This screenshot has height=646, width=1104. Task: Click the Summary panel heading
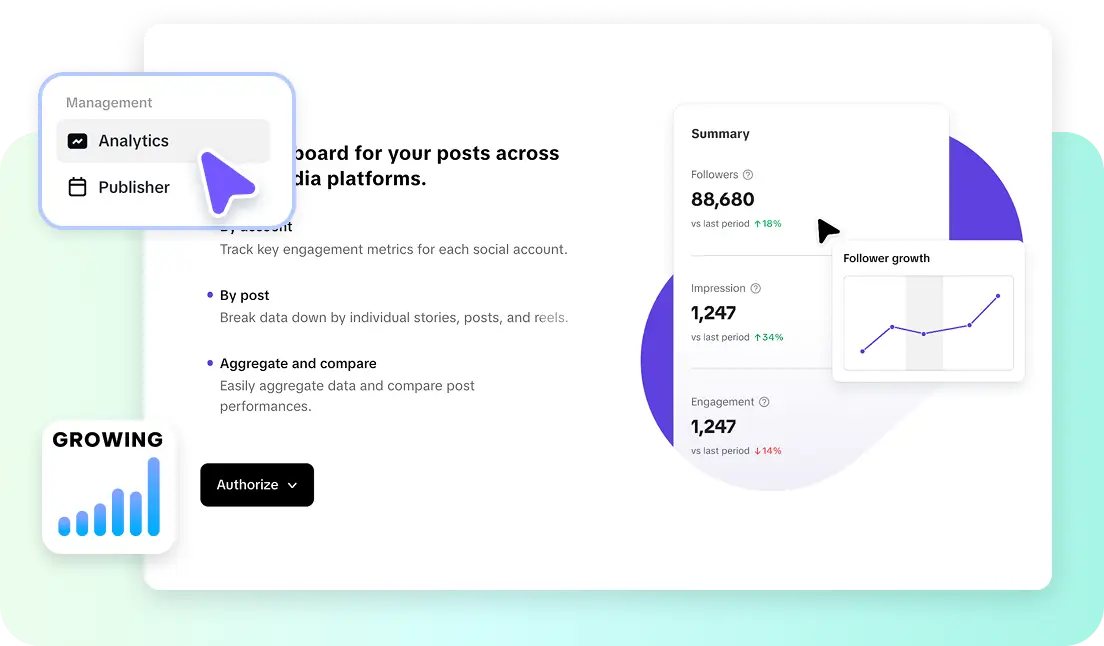[x=718, y=133]
